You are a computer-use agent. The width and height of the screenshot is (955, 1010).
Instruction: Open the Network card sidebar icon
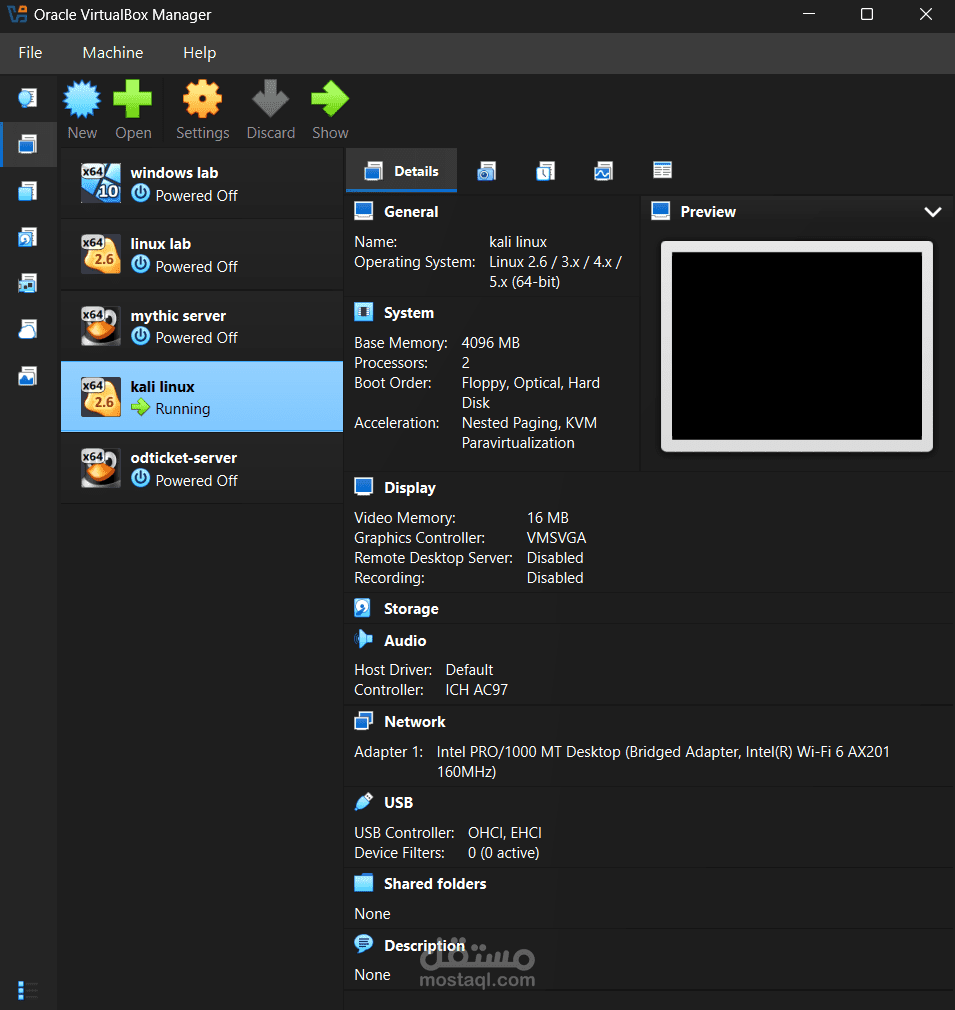tap(27, 283)
